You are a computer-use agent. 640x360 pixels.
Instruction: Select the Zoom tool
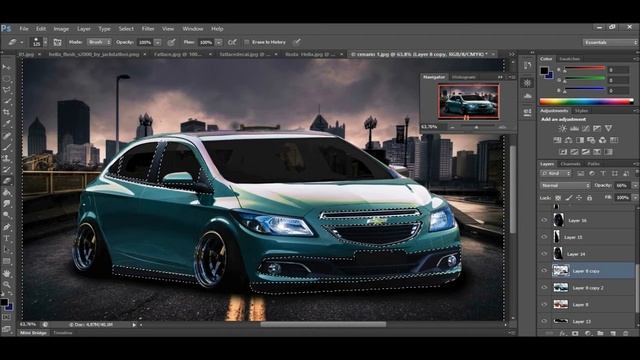click(x=7, y=284)
